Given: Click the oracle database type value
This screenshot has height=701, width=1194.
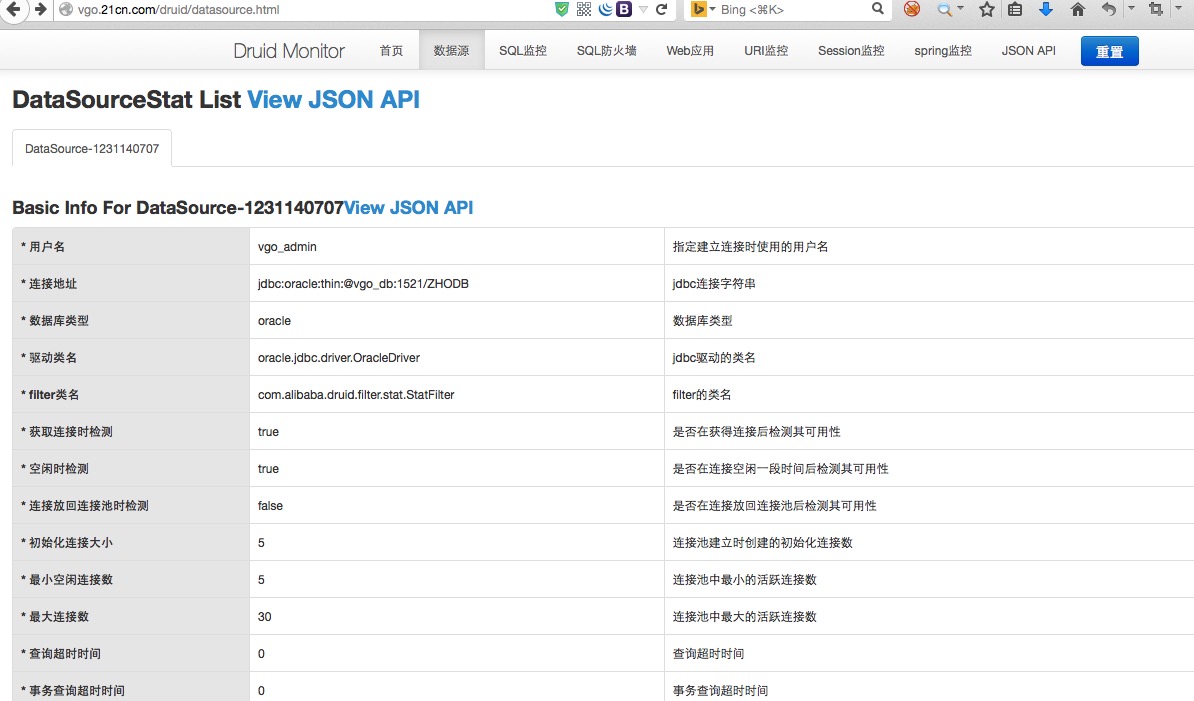Looking at the screenshot, I should tap(274, 321).
